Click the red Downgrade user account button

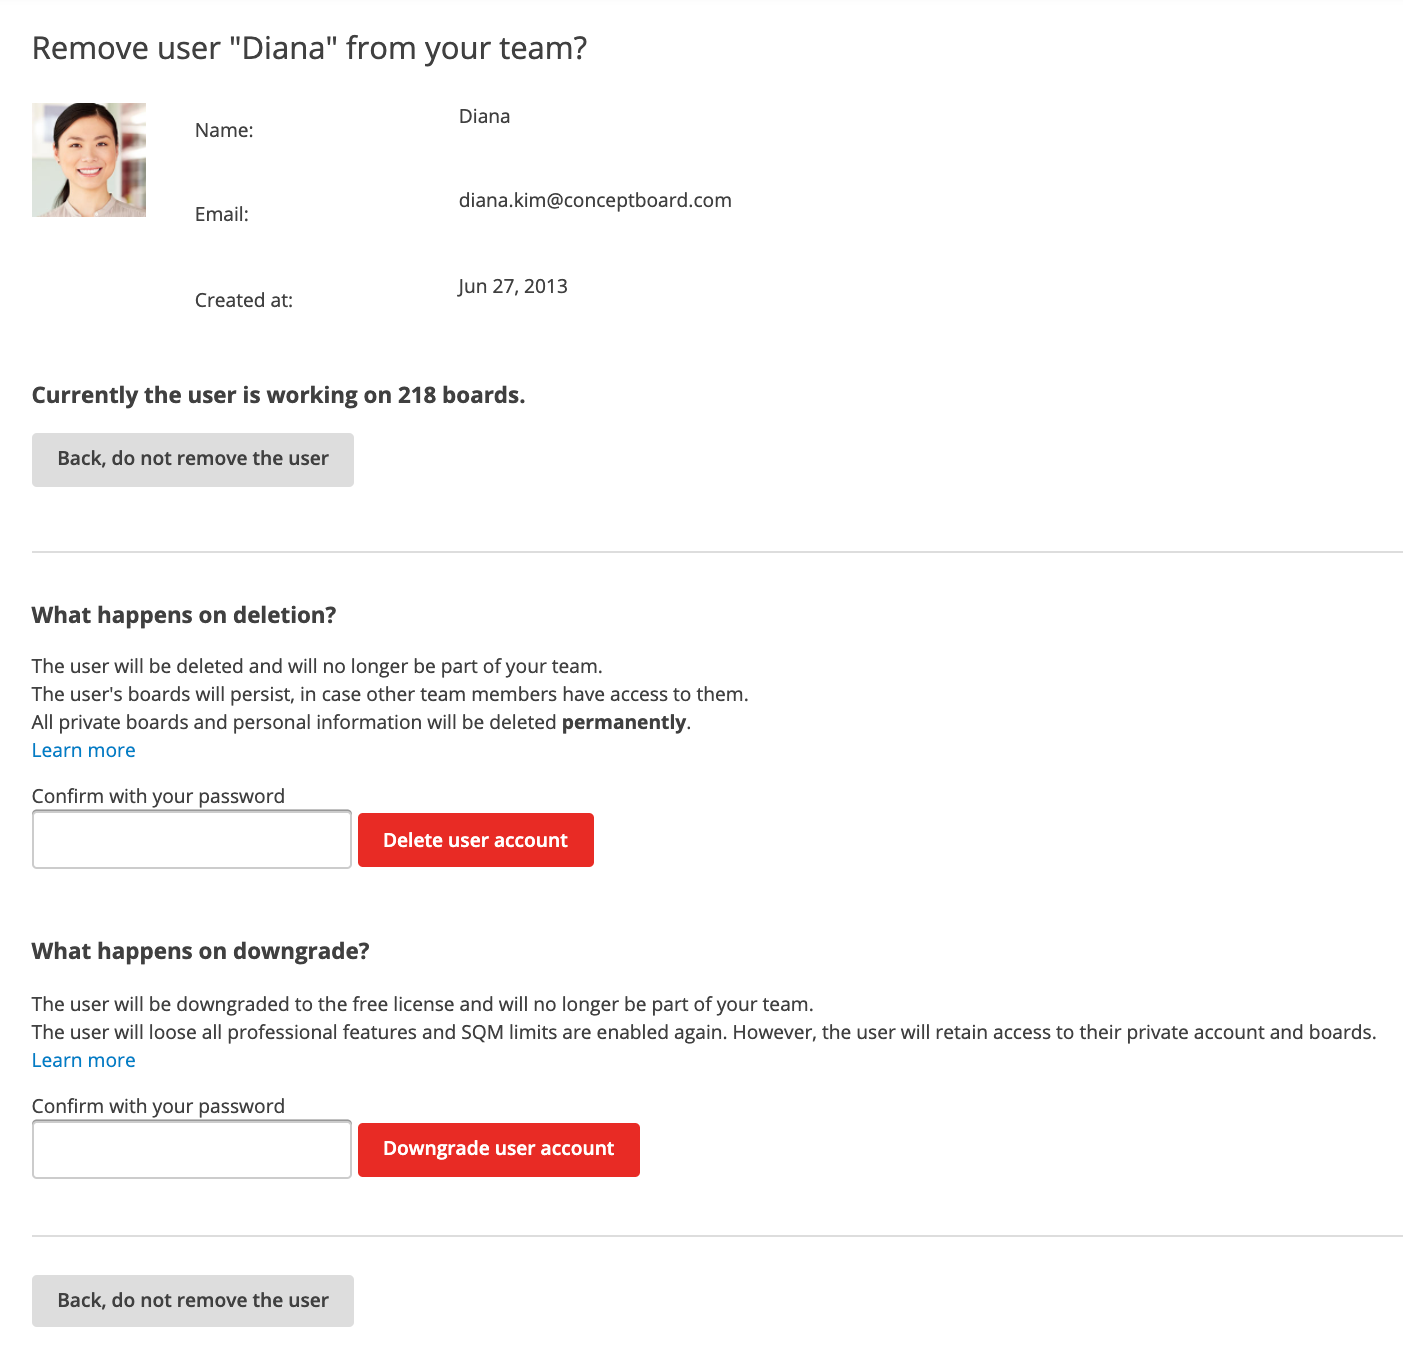point(498,1149)
